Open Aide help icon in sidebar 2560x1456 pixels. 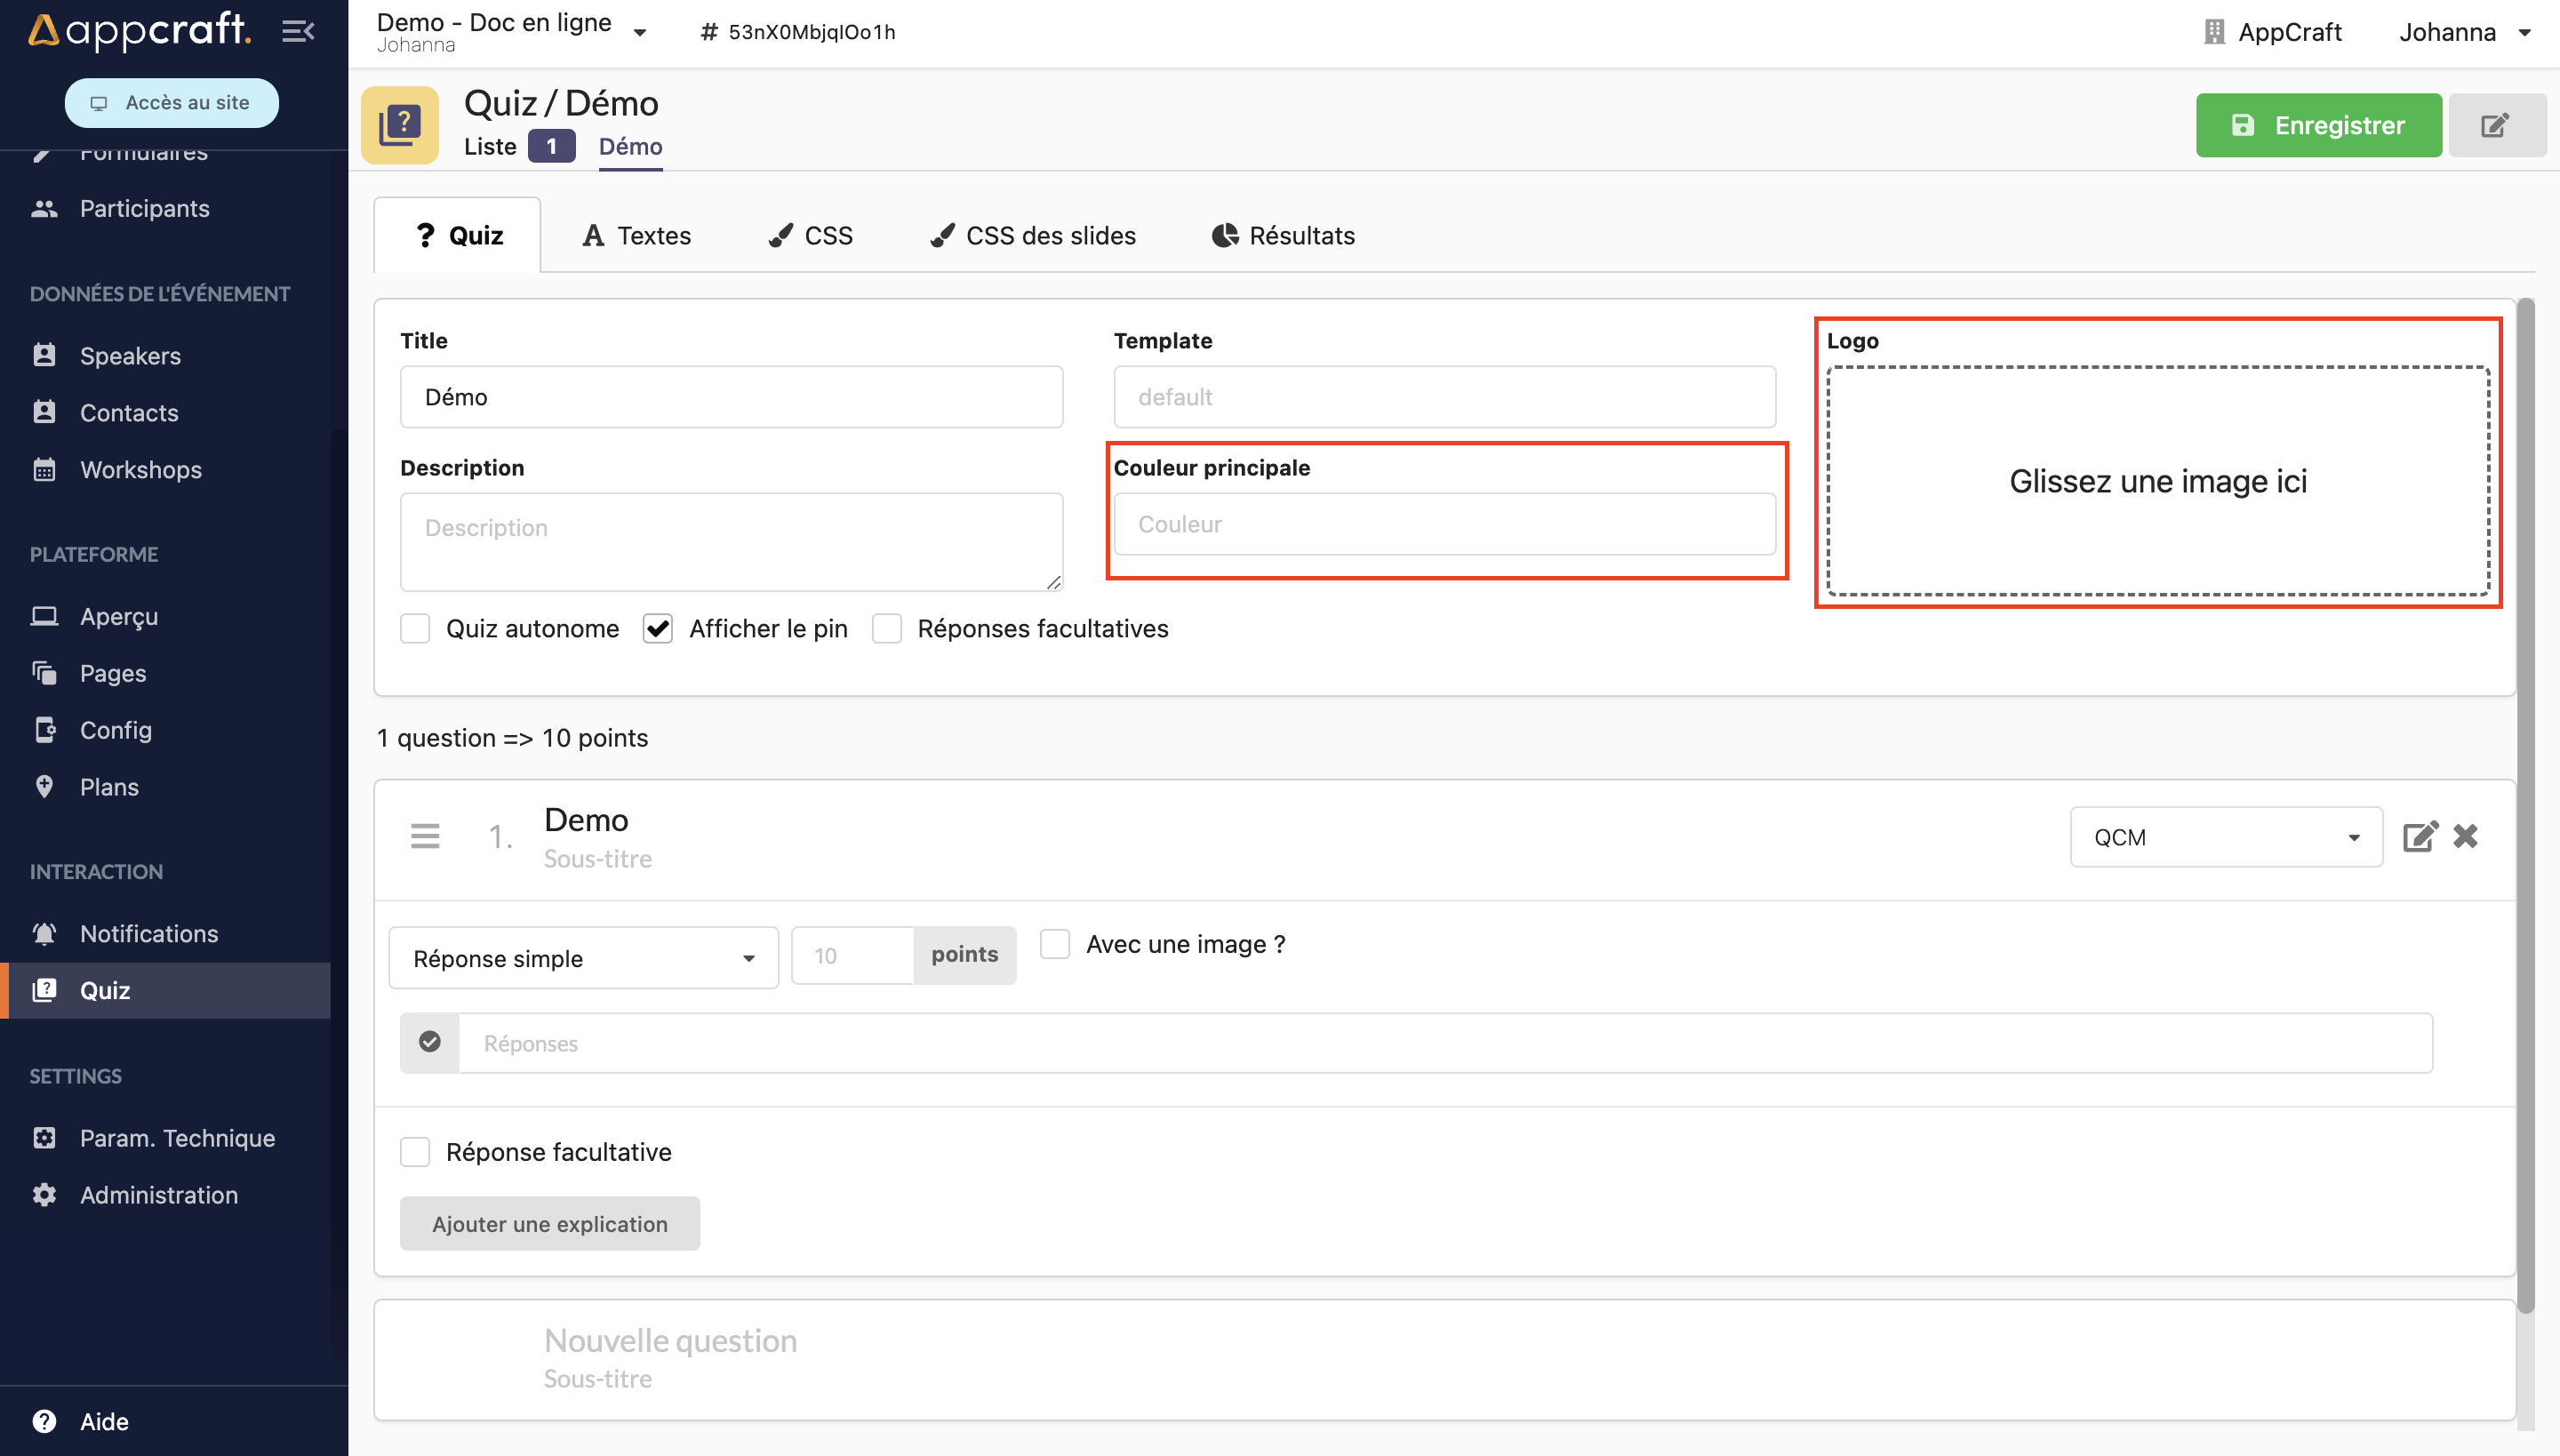[44, 1421]
